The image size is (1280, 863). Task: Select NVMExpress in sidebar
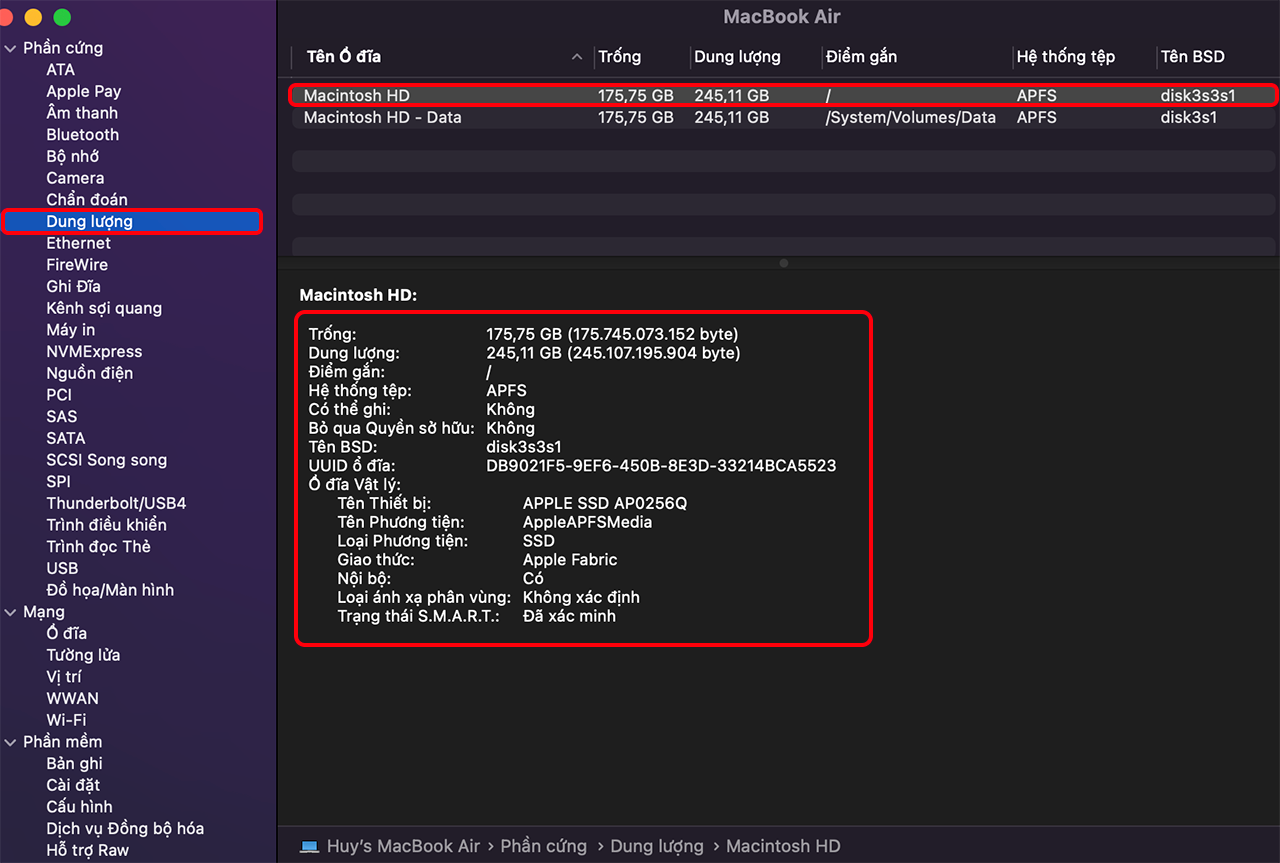click(x=94, y=352)
